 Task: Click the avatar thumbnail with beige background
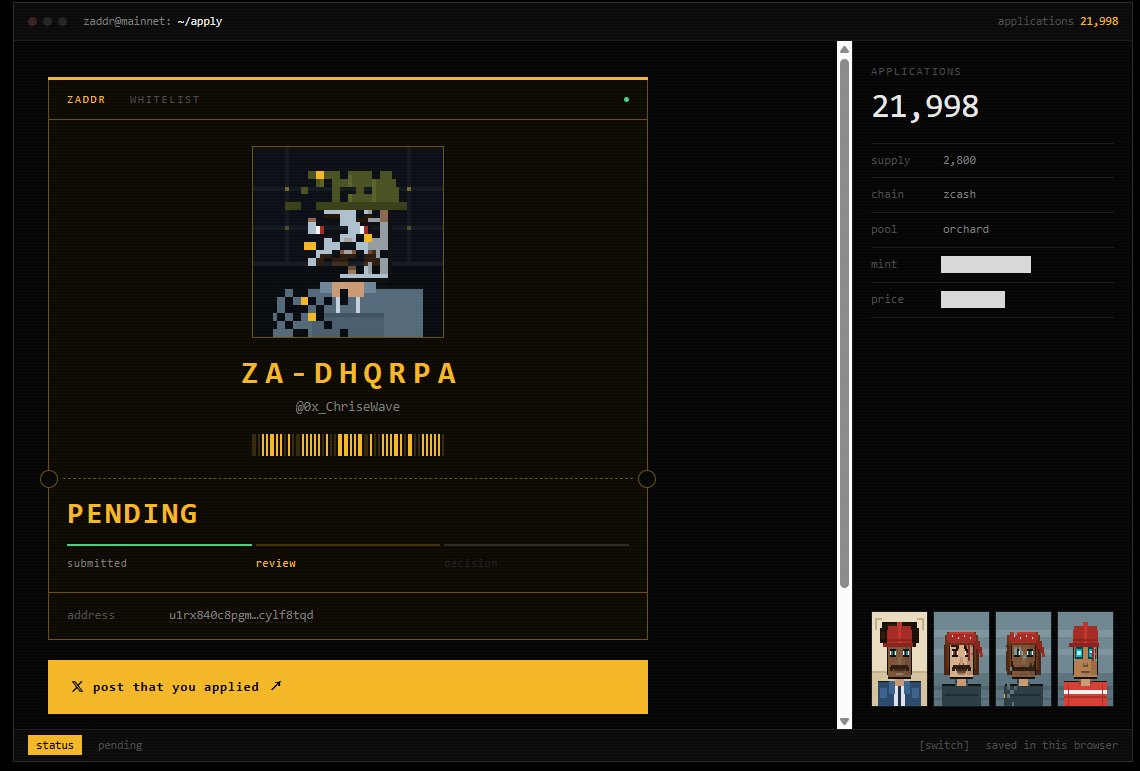pyautogui.click(x=899, y=659)
